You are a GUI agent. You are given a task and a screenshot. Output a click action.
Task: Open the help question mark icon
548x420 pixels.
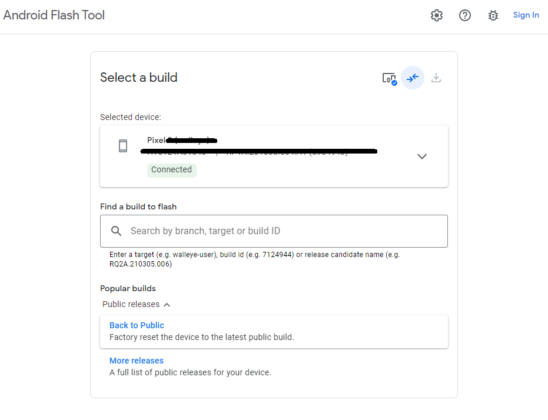(465, 15)
